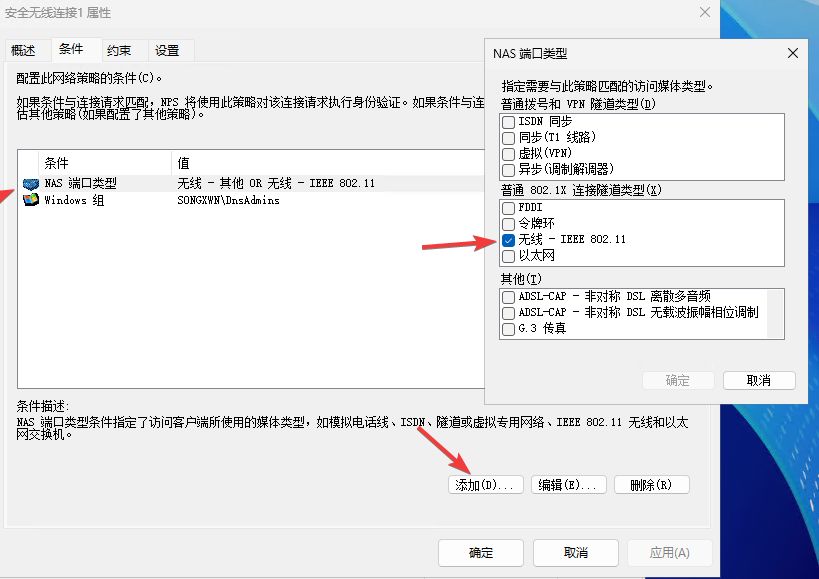Image resolution: width=819 pixels, height=579 pixels.
Task: Enable 异步(调制解调器) checkbox
Action: click(509, 170)
